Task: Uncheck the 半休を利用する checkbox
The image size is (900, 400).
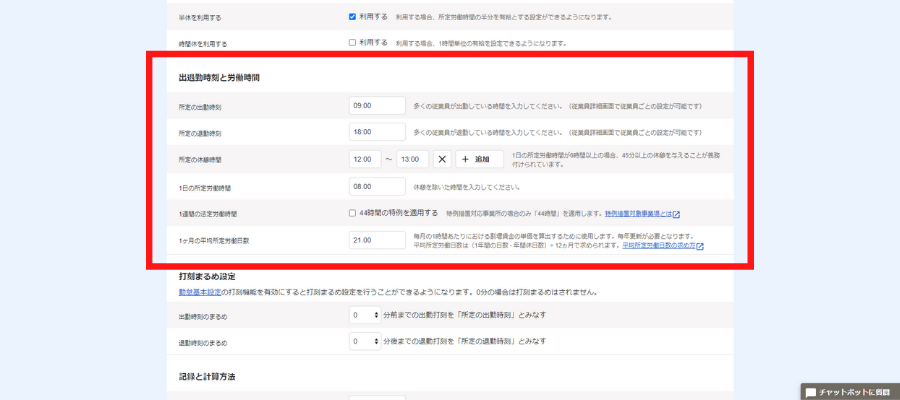Action: [x=352, y=17]
